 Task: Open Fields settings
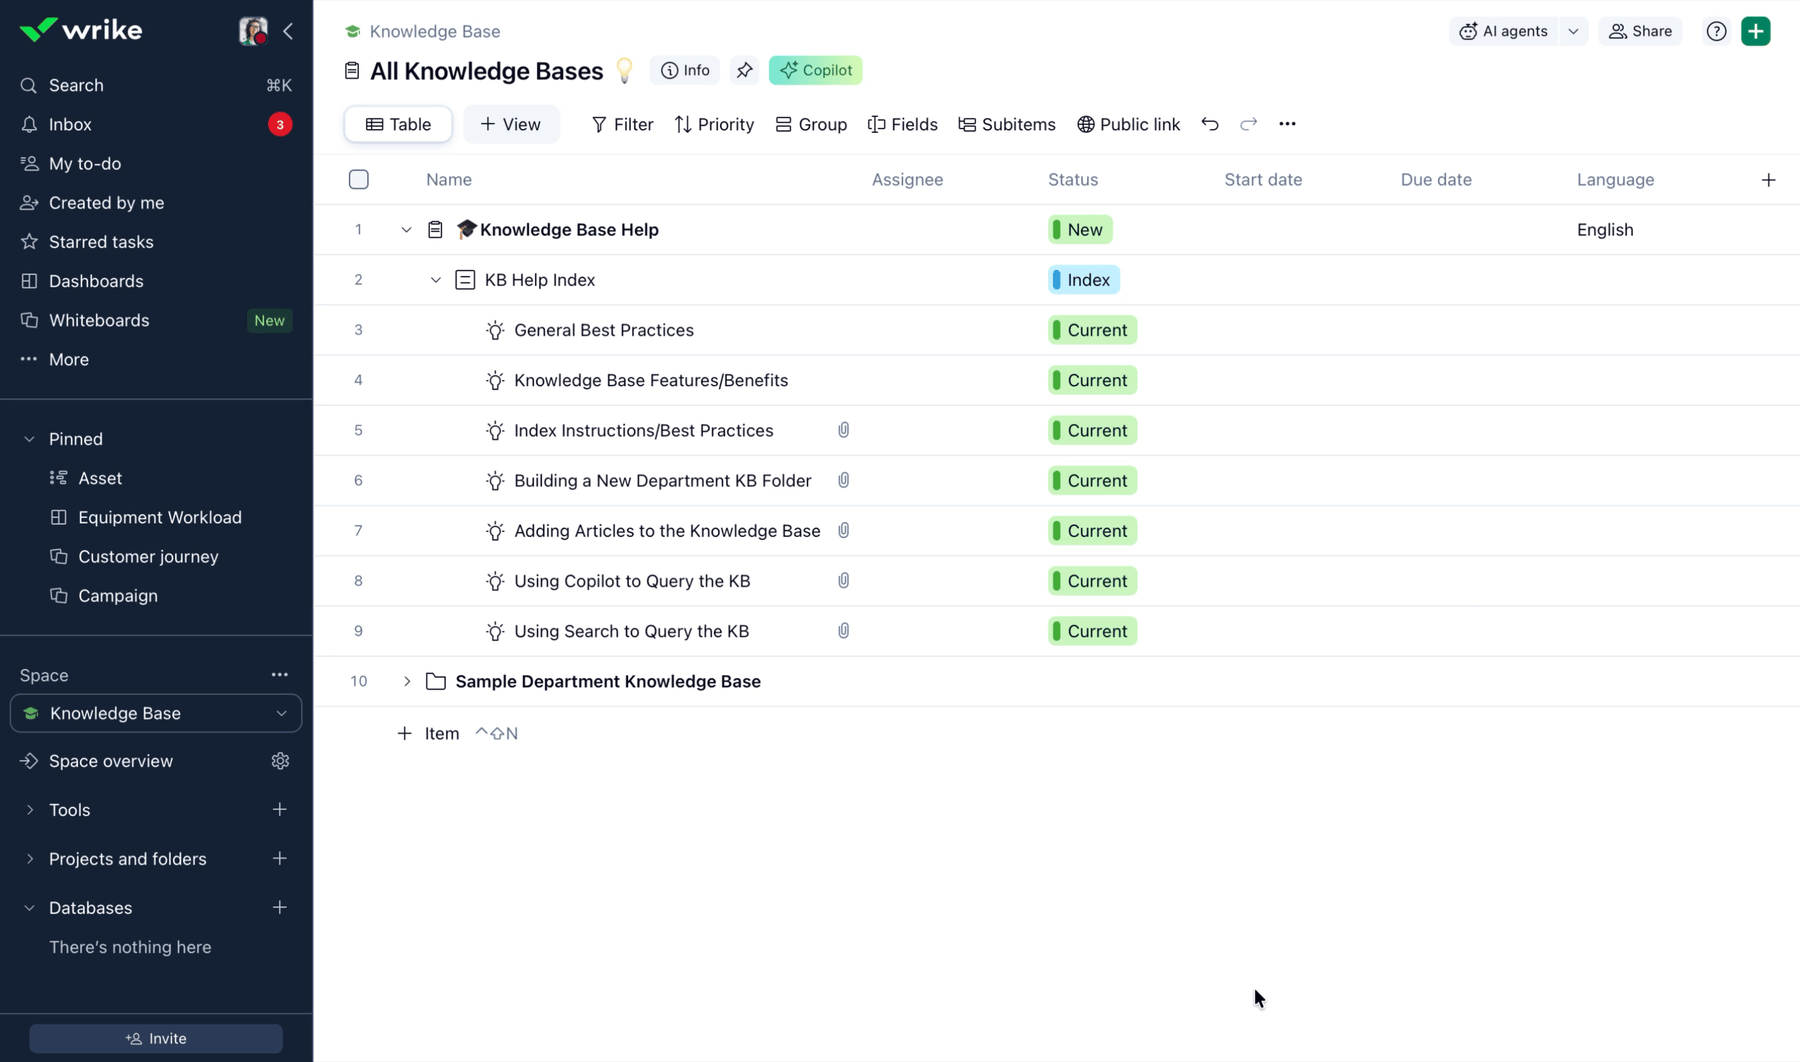(x=902, y=124)
